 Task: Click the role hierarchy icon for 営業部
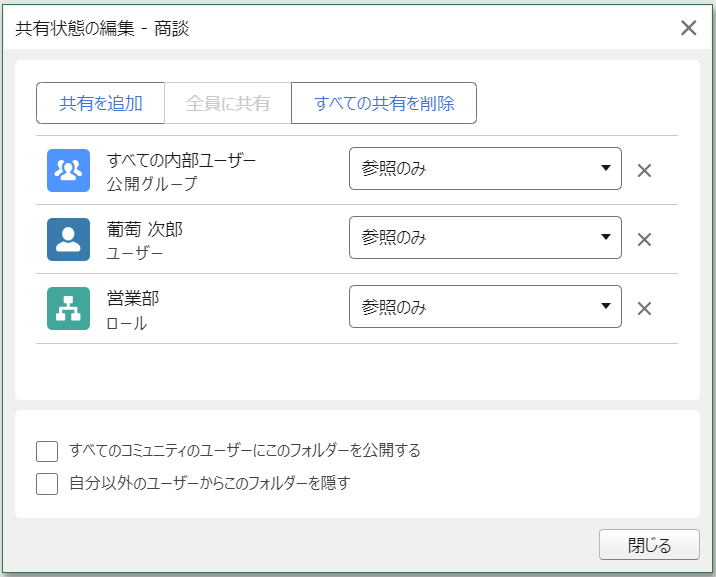[x=68, y=308]
